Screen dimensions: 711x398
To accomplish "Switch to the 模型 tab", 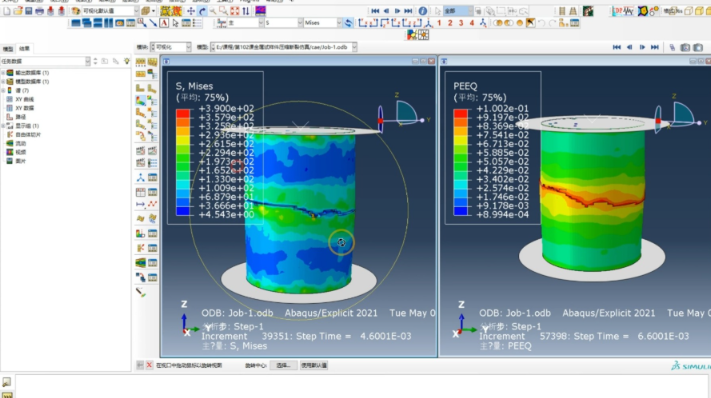I will coord(8,49).
